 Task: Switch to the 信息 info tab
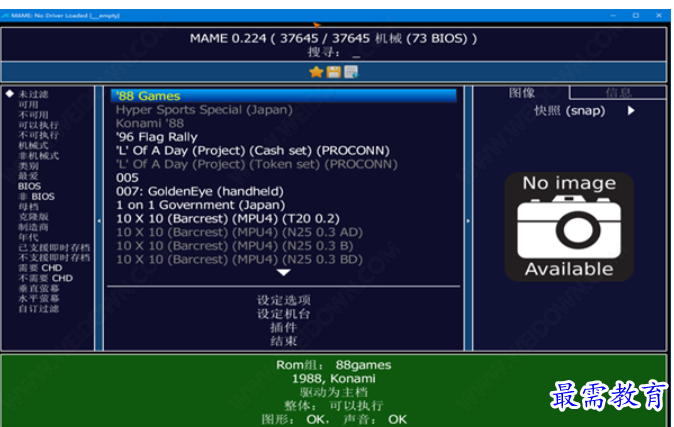tap(618, 93)
